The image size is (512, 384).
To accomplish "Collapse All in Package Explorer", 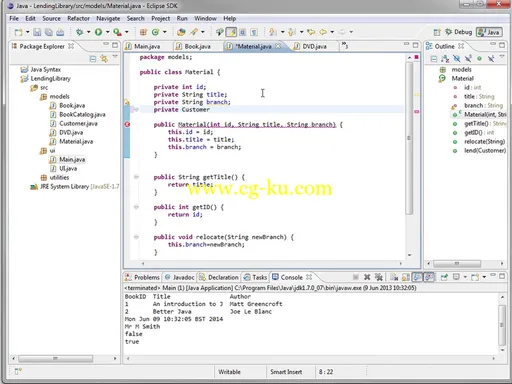I will click(x=93, y=59).
